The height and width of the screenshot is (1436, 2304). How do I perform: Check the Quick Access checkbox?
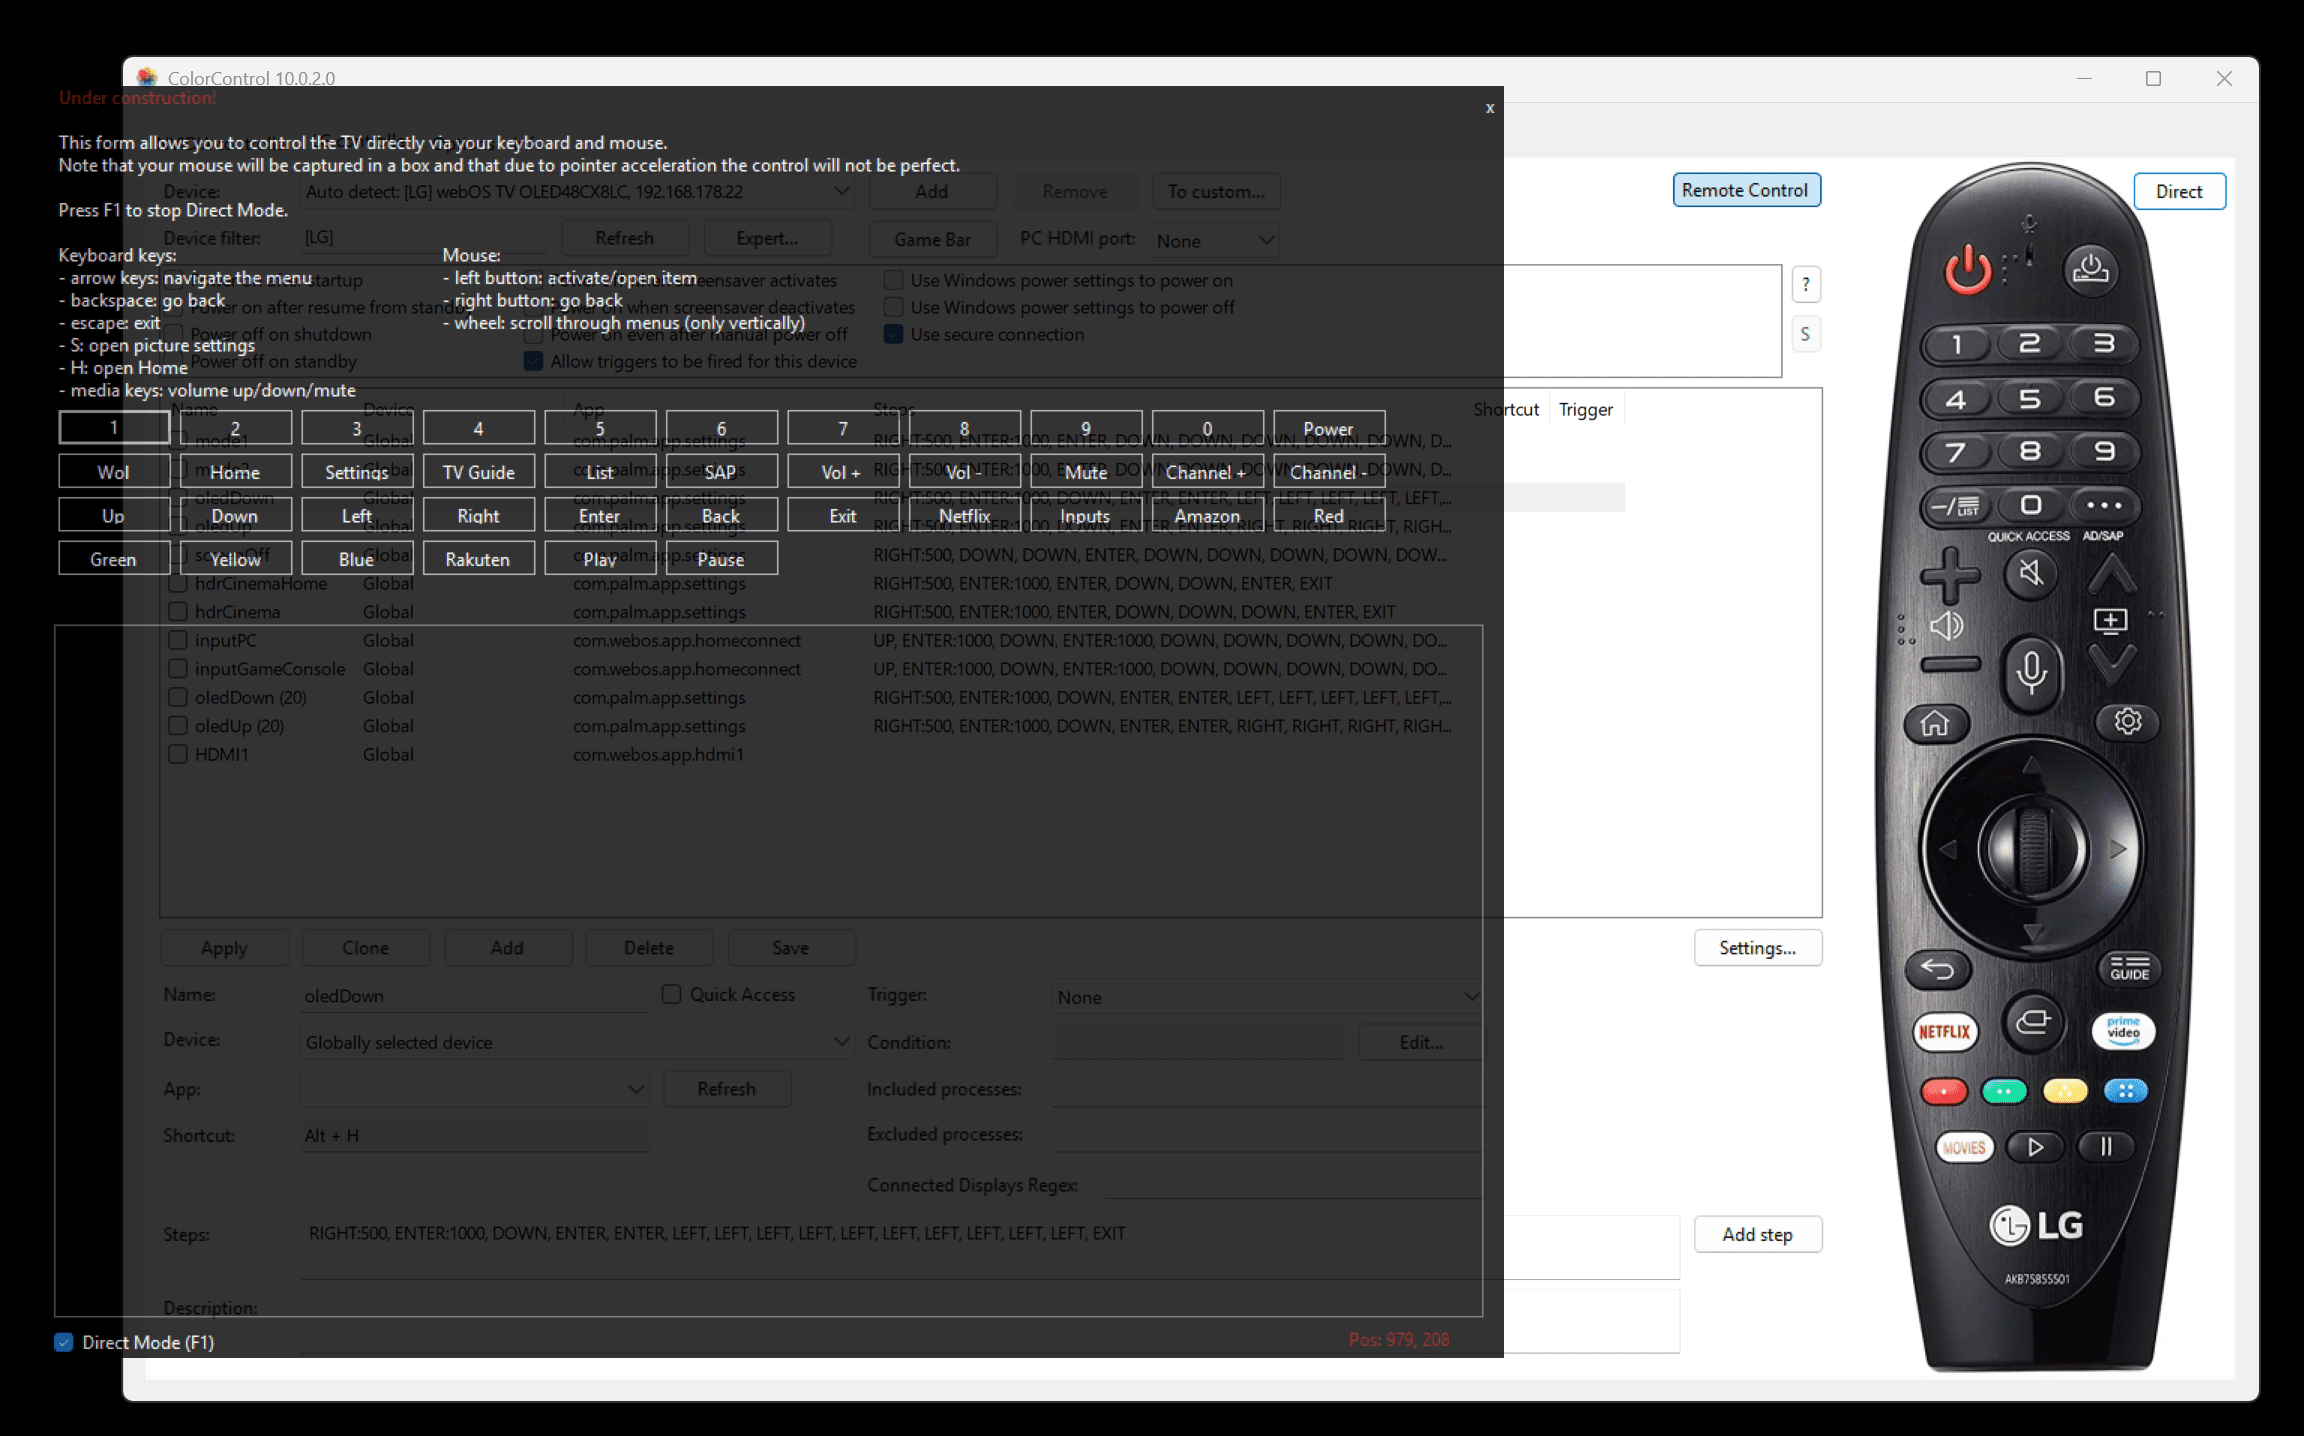point(672,994)
